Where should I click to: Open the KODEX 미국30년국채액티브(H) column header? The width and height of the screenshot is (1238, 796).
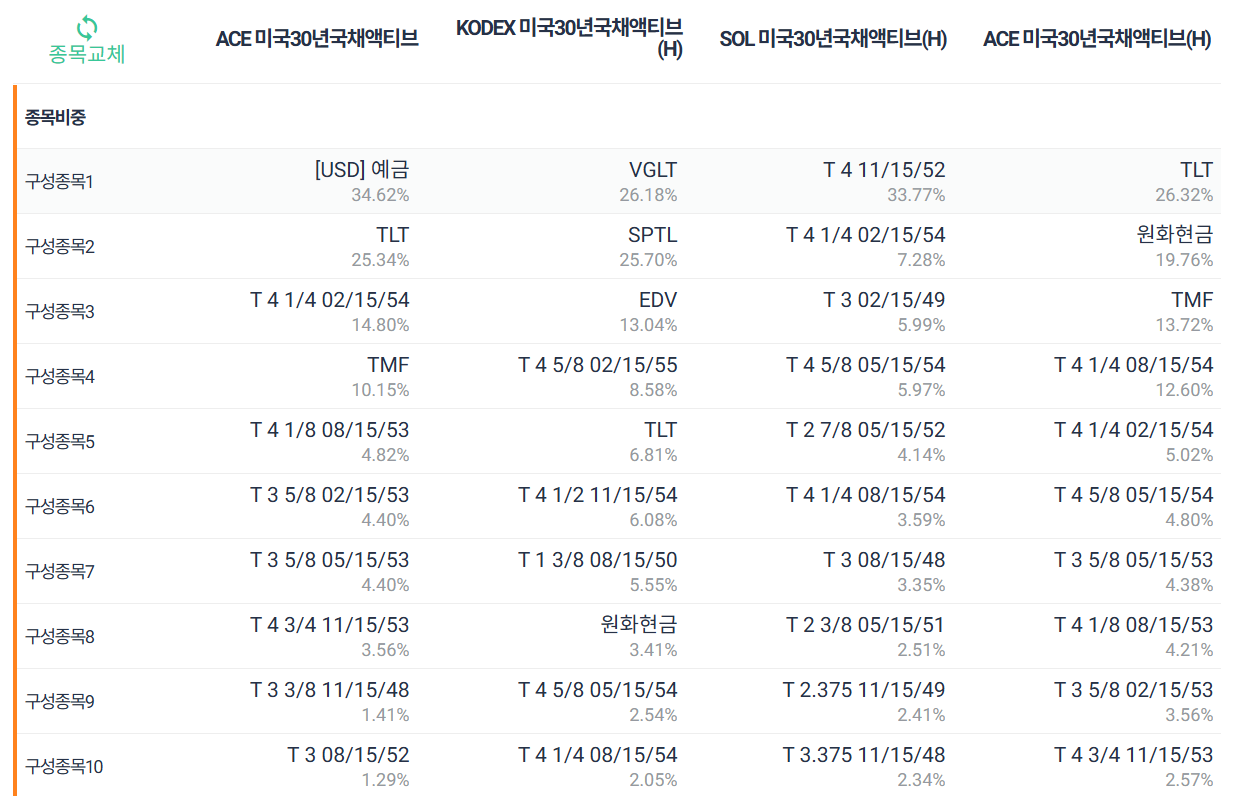569,39
